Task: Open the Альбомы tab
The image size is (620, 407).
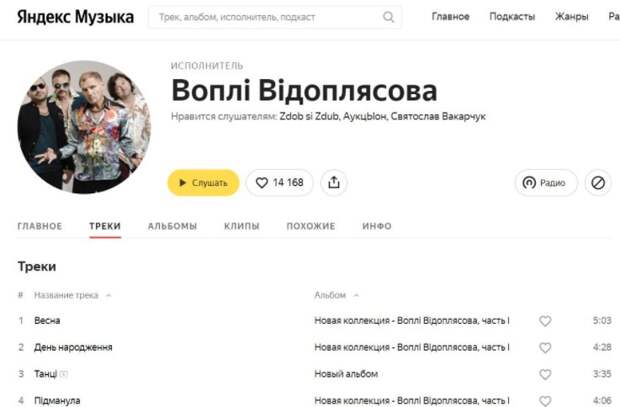Action: tap(172, 226)
